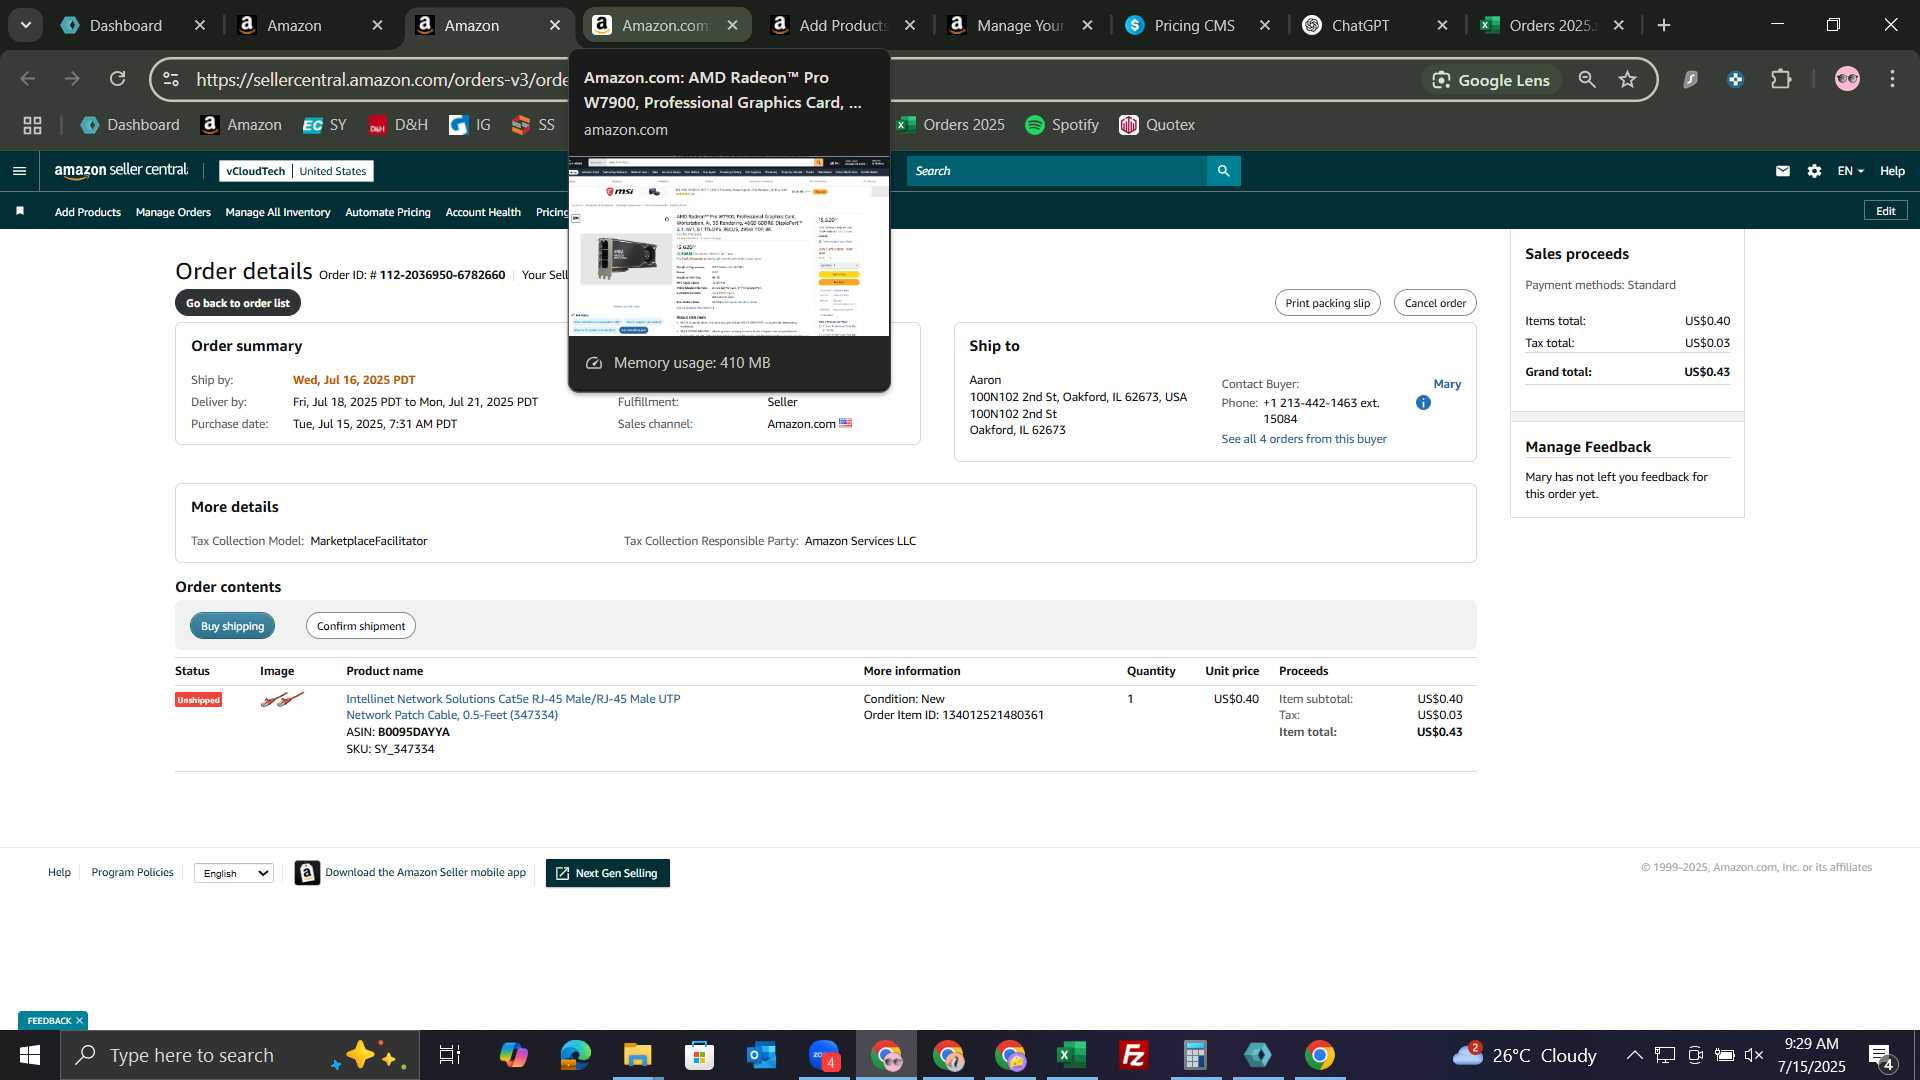Open the Seller Central hamburger menu
1920x1080 pixels.
(19, 171)
